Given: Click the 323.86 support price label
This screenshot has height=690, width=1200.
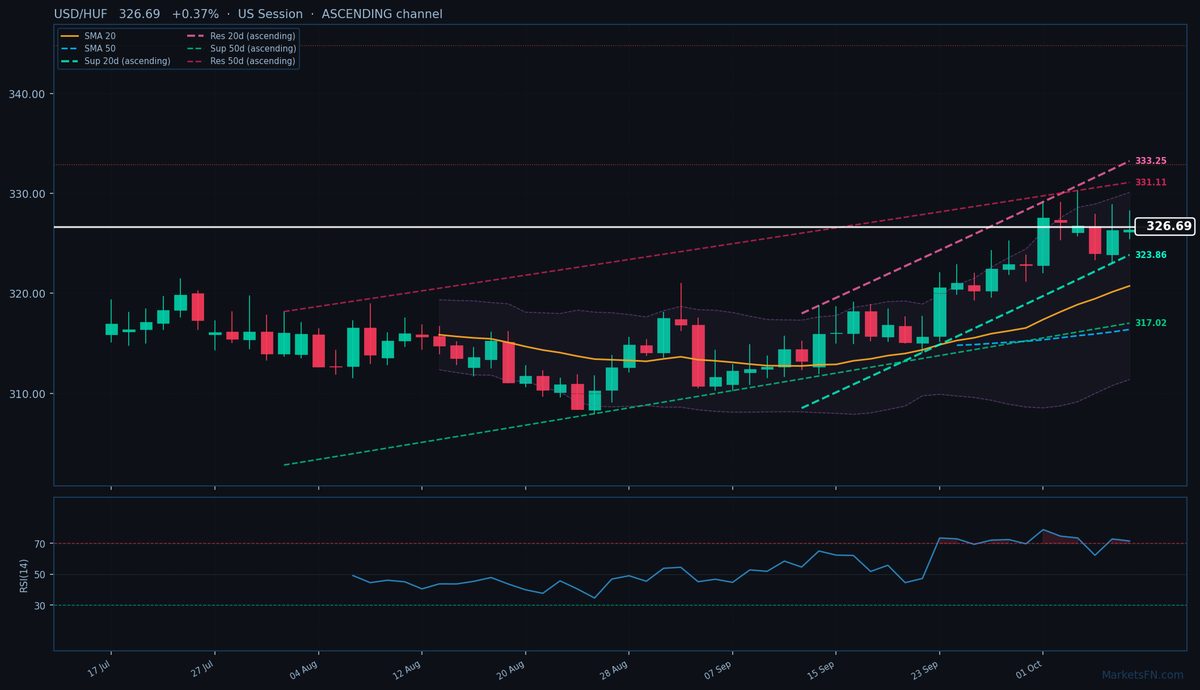Looking at the screenshot, I should [x=1151, y=255].
